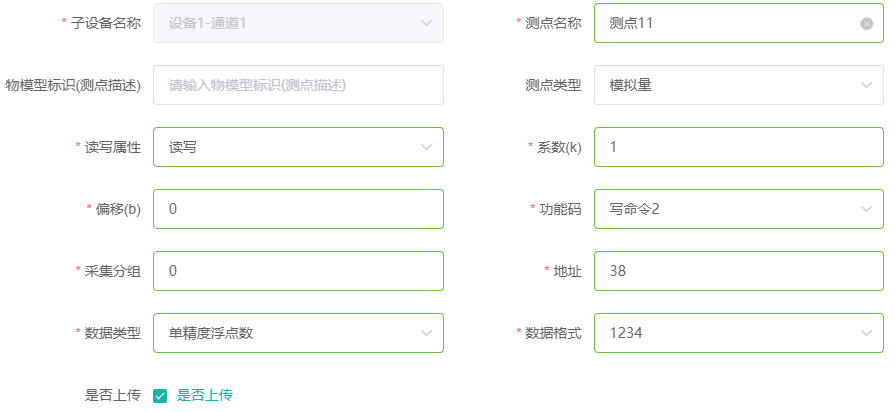This screenshot has height=412, width=895.
Task: Click the 地址 input containing 38
Action: [739, 271]
